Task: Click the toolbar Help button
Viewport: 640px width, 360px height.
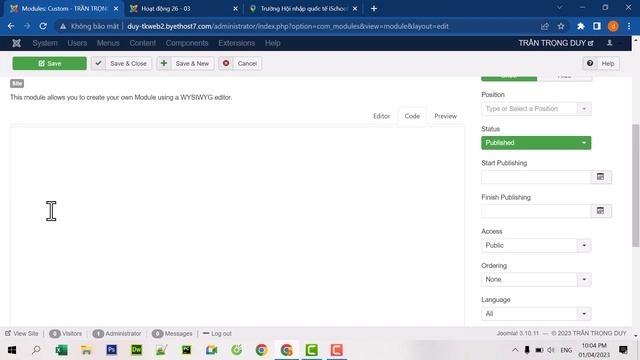Action: coord(601,64)
